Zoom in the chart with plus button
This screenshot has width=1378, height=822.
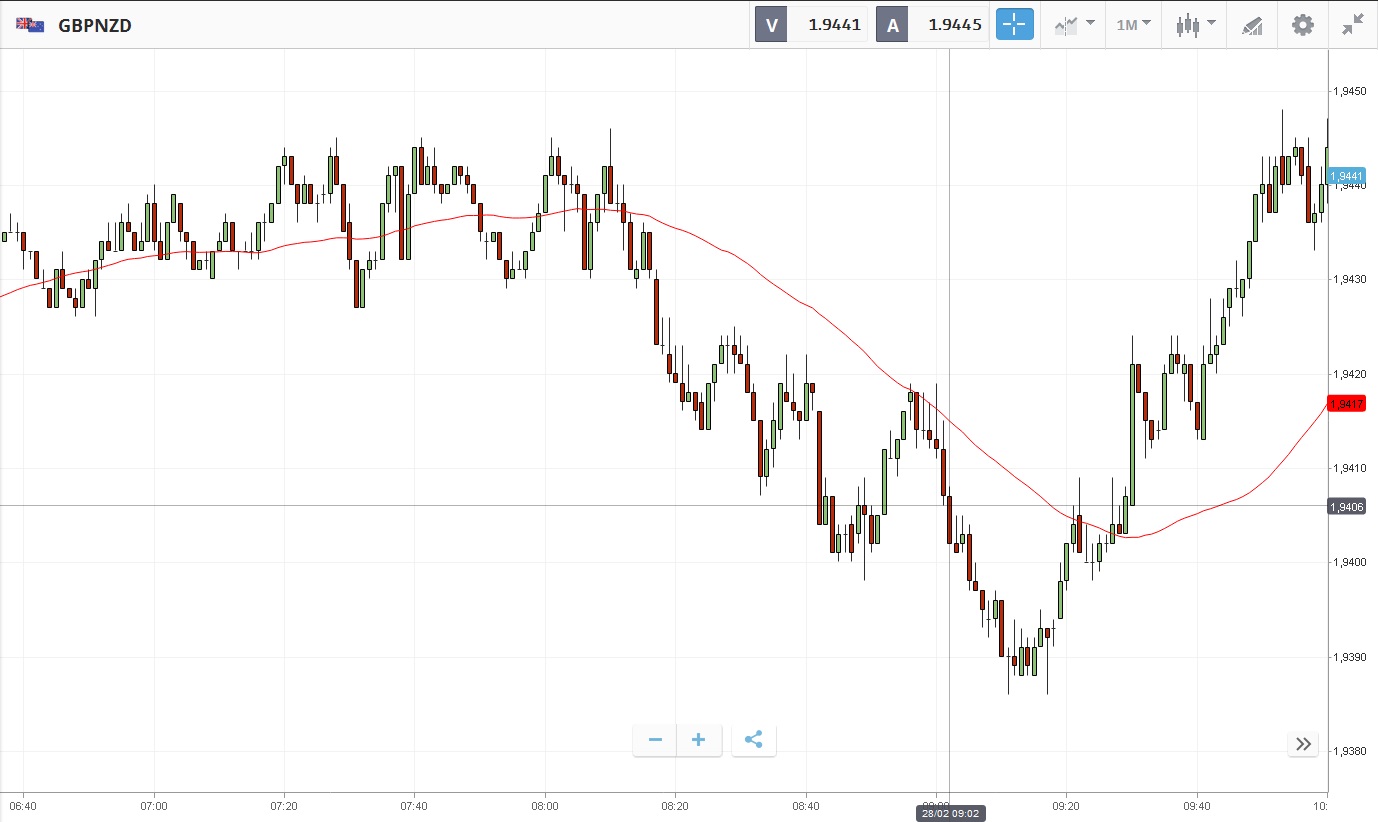[699, 740]
